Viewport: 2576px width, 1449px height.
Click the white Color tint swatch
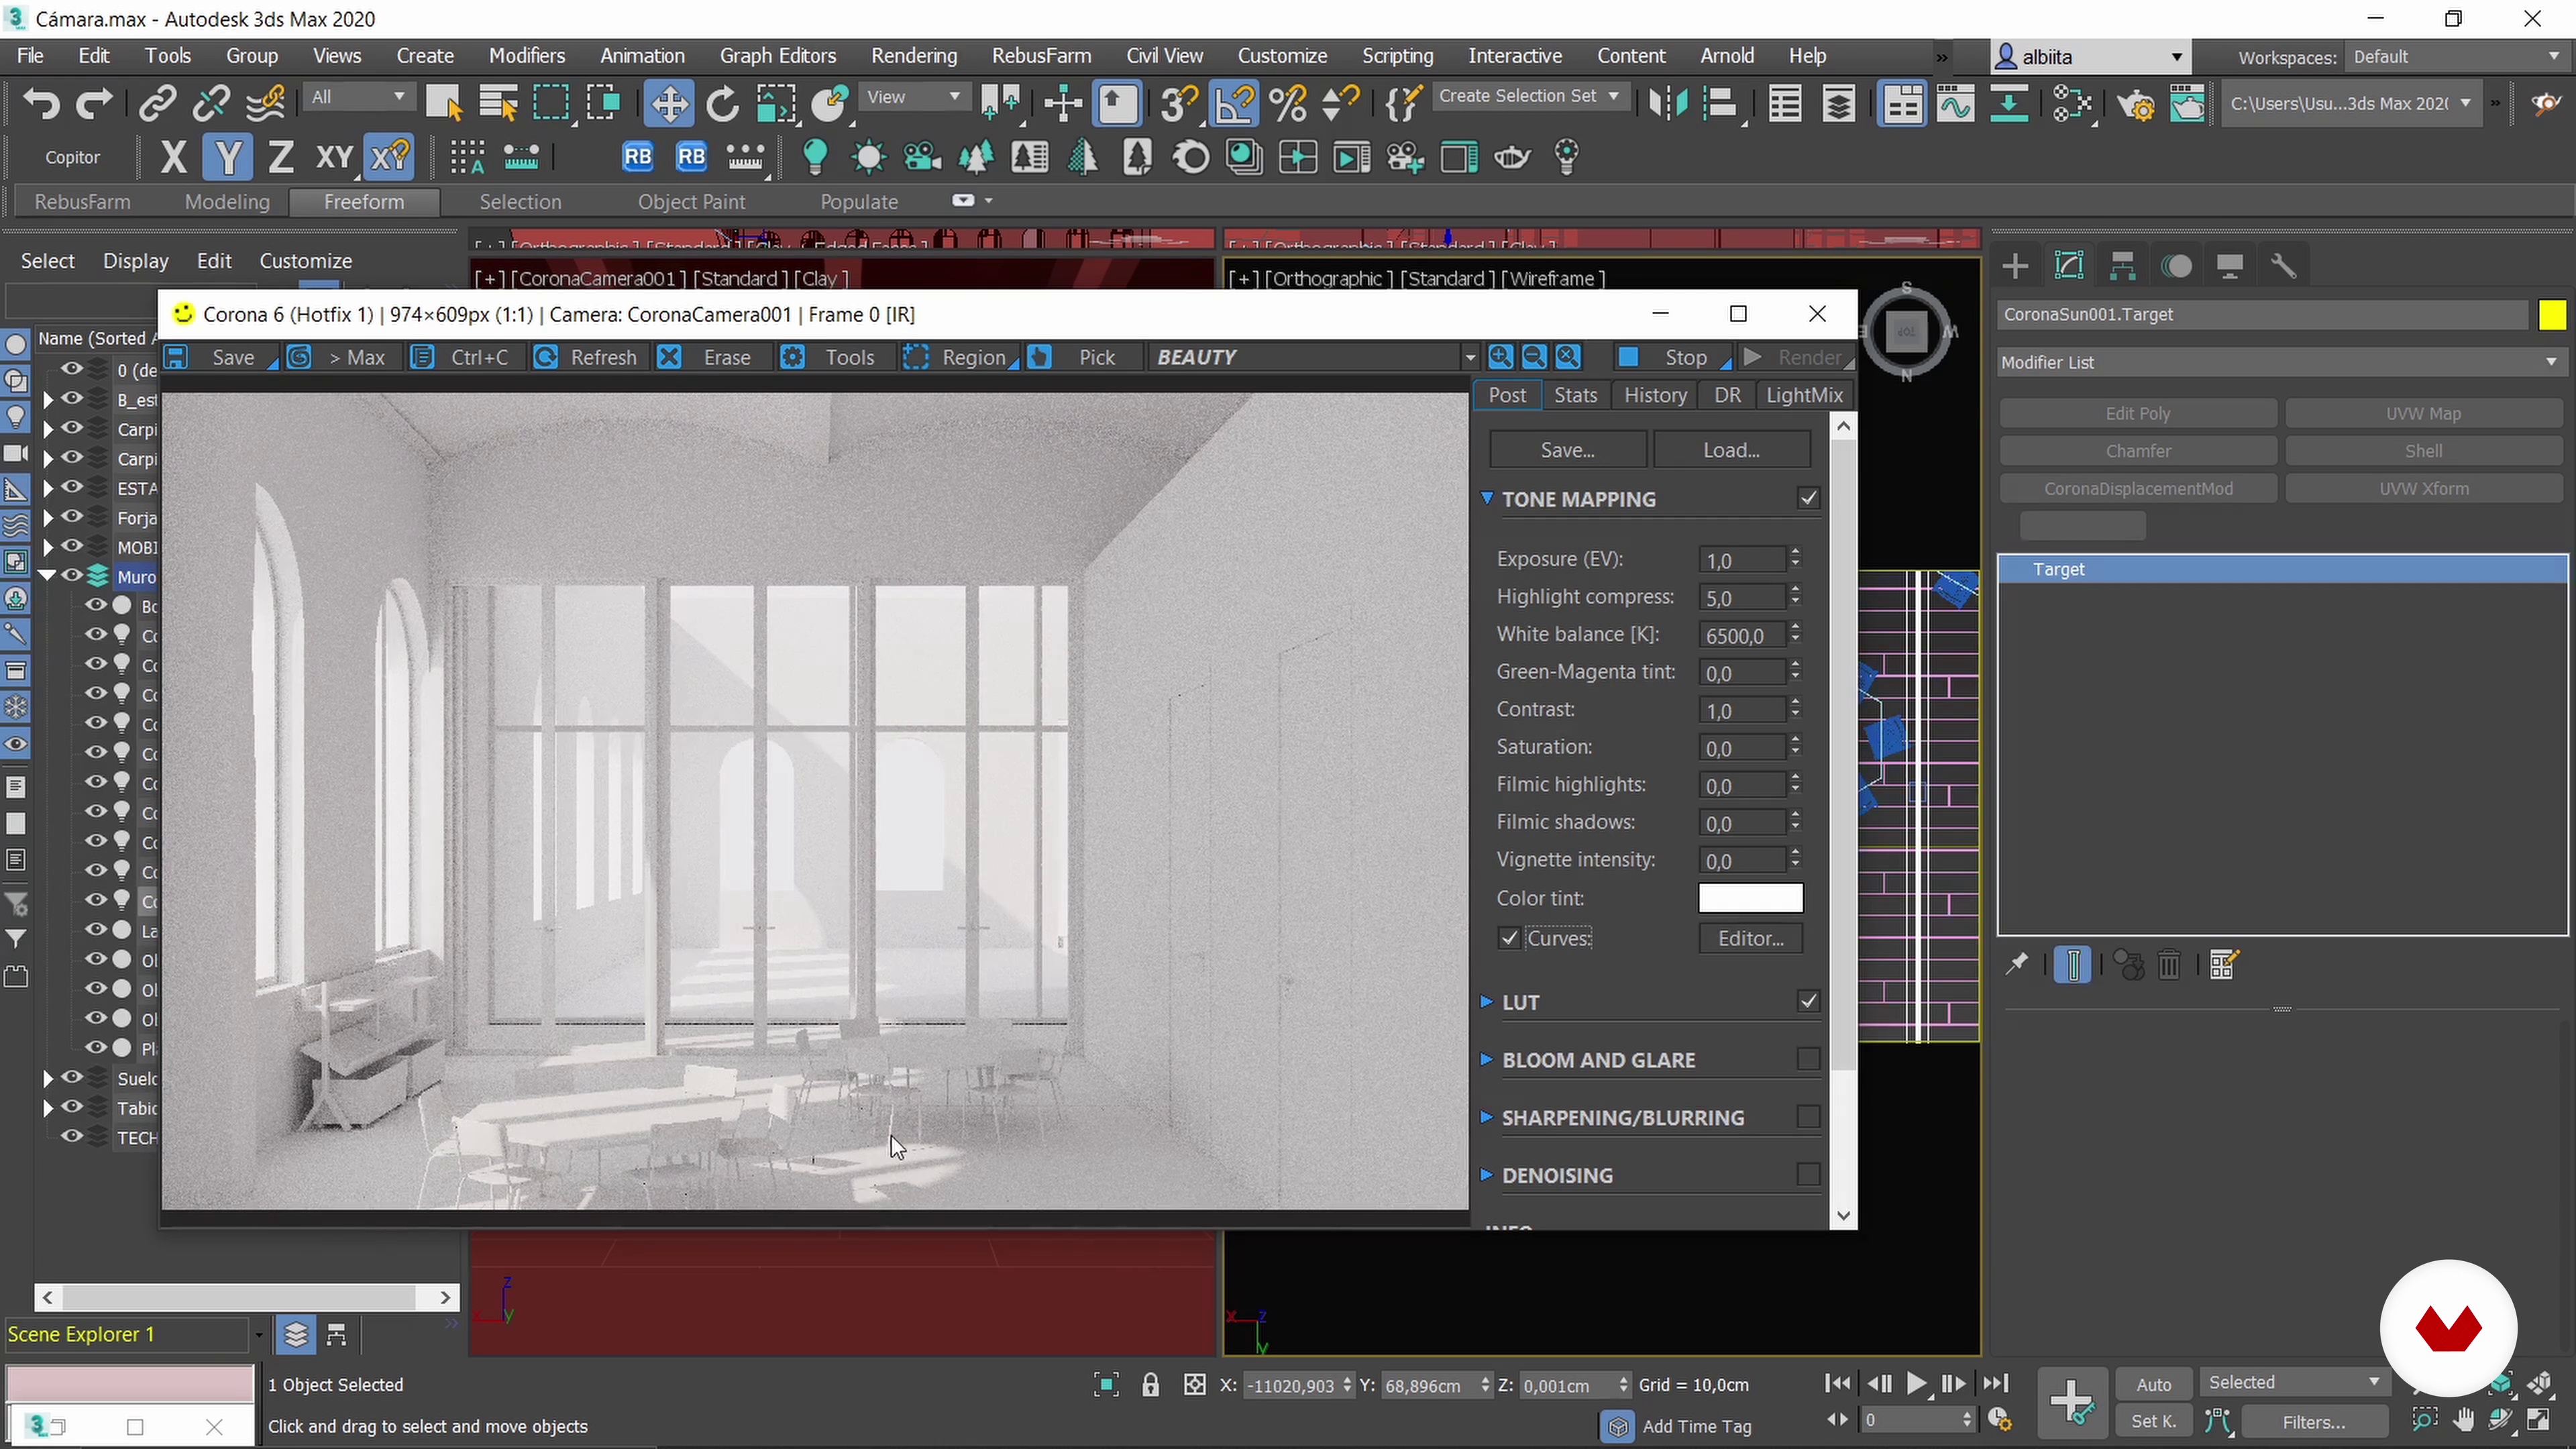tap(1750, 898)
